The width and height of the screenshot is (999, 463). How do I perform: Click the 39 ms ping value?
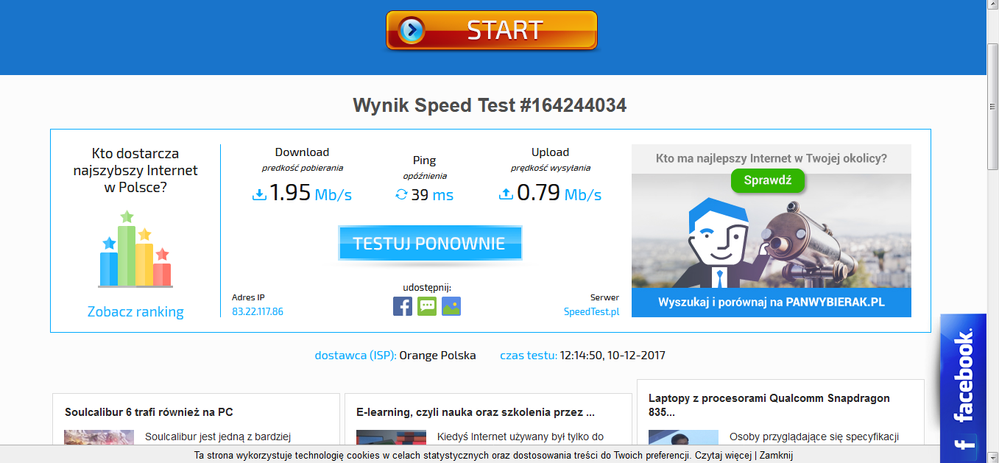click(432, 195)
